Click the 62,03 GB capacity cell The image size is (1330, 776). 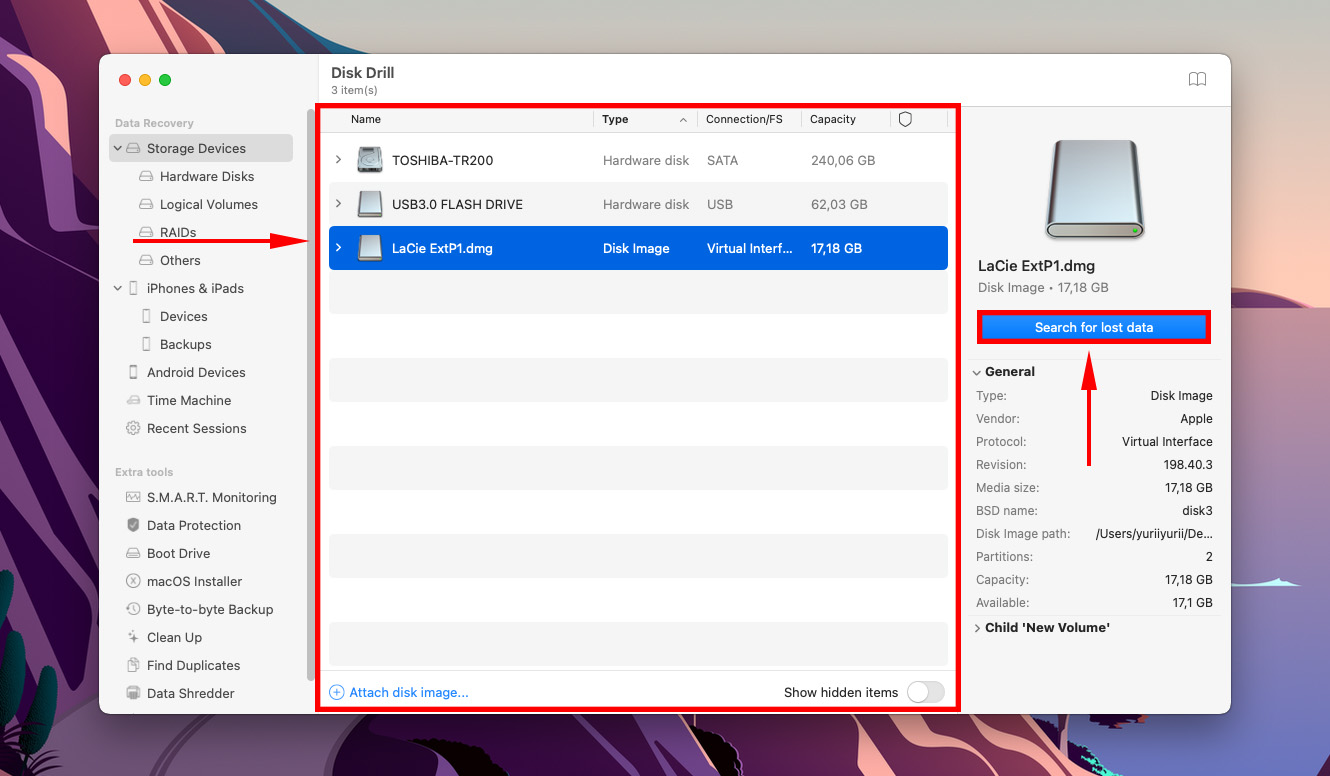click(x=839, y=204)
